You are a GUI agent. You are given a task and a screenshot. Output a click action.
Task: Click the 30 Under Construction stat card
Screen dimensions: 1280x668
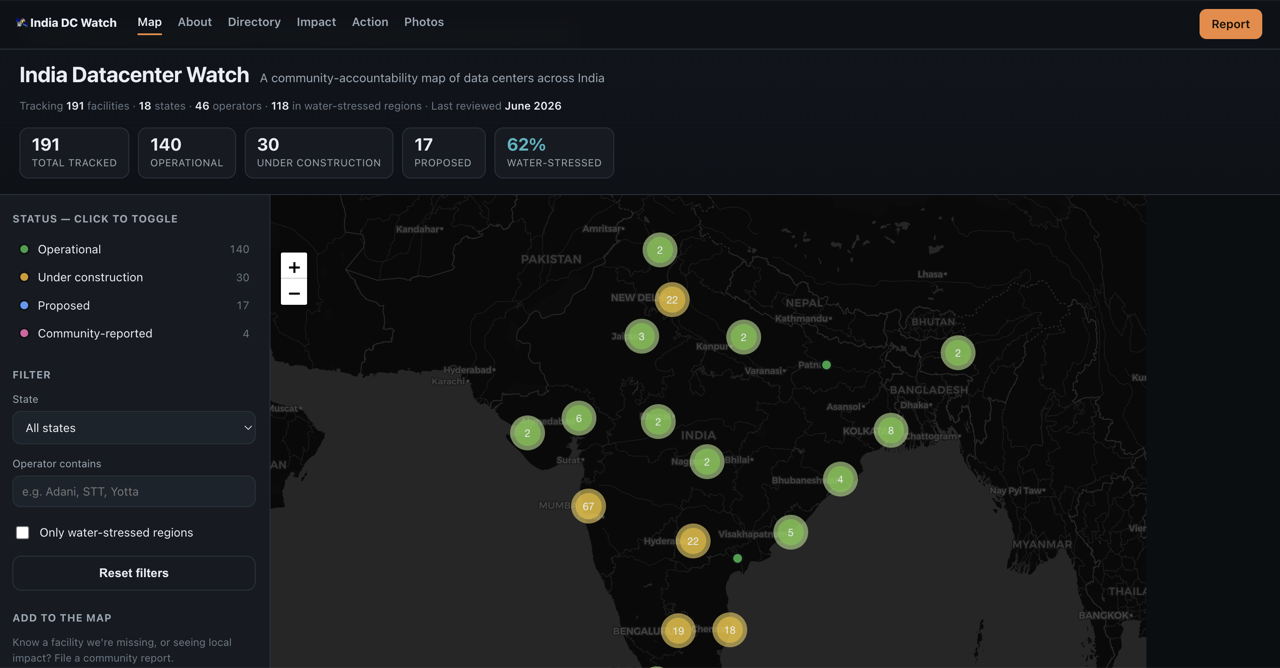(x=319, y=152)
